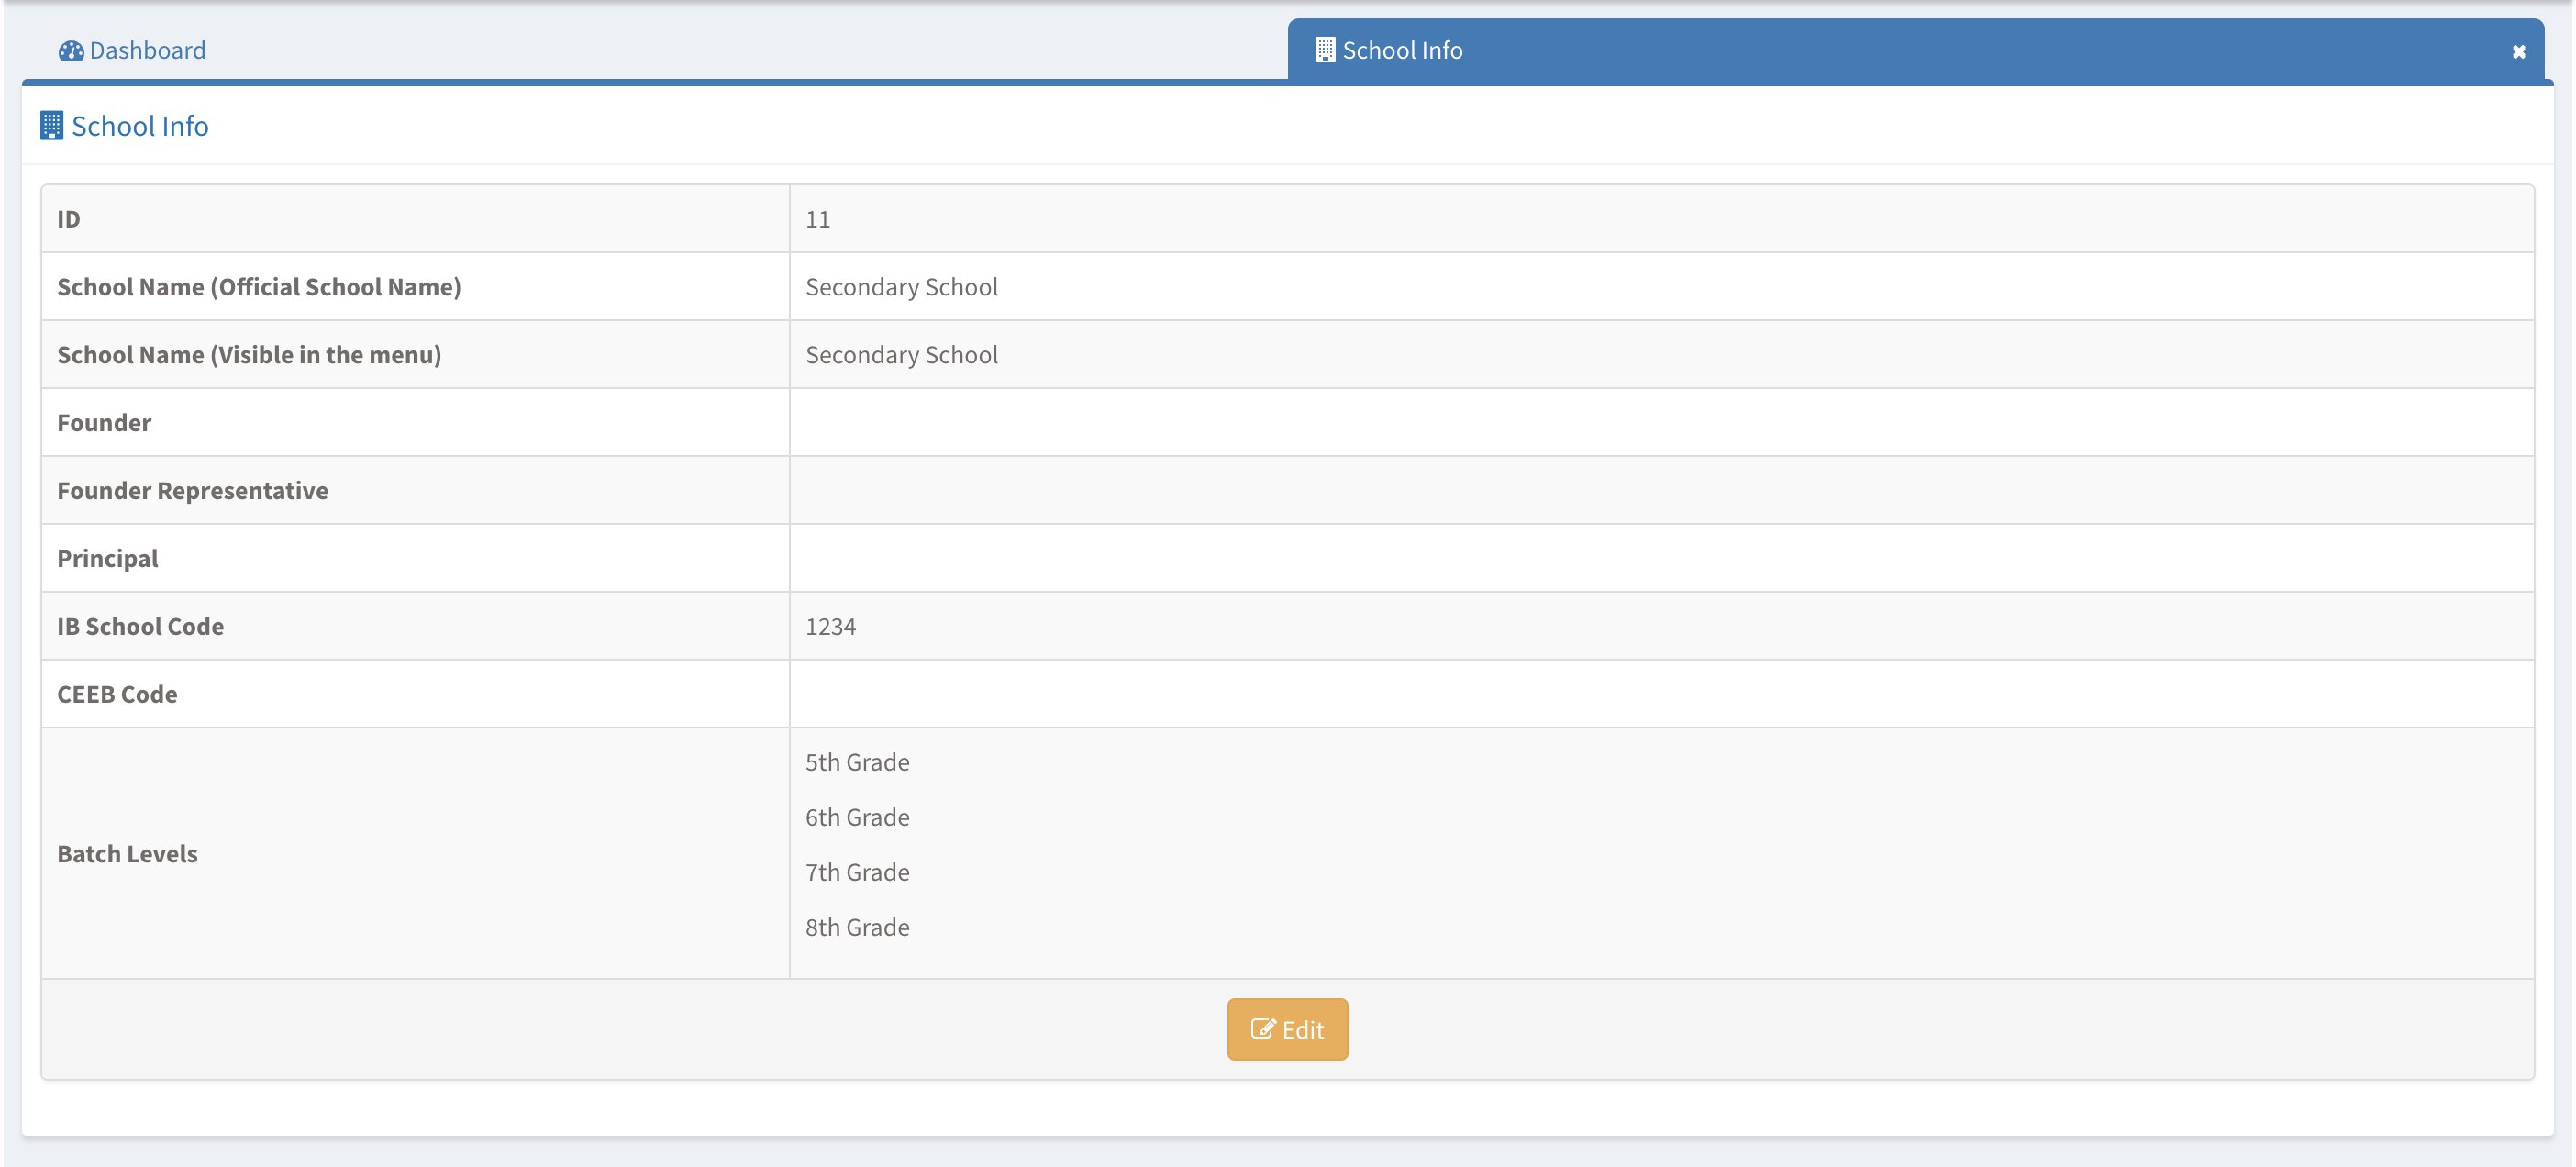Select the School Info tab label
The height and width of the screenshot is (1167, 2576).
[1402, 50]
